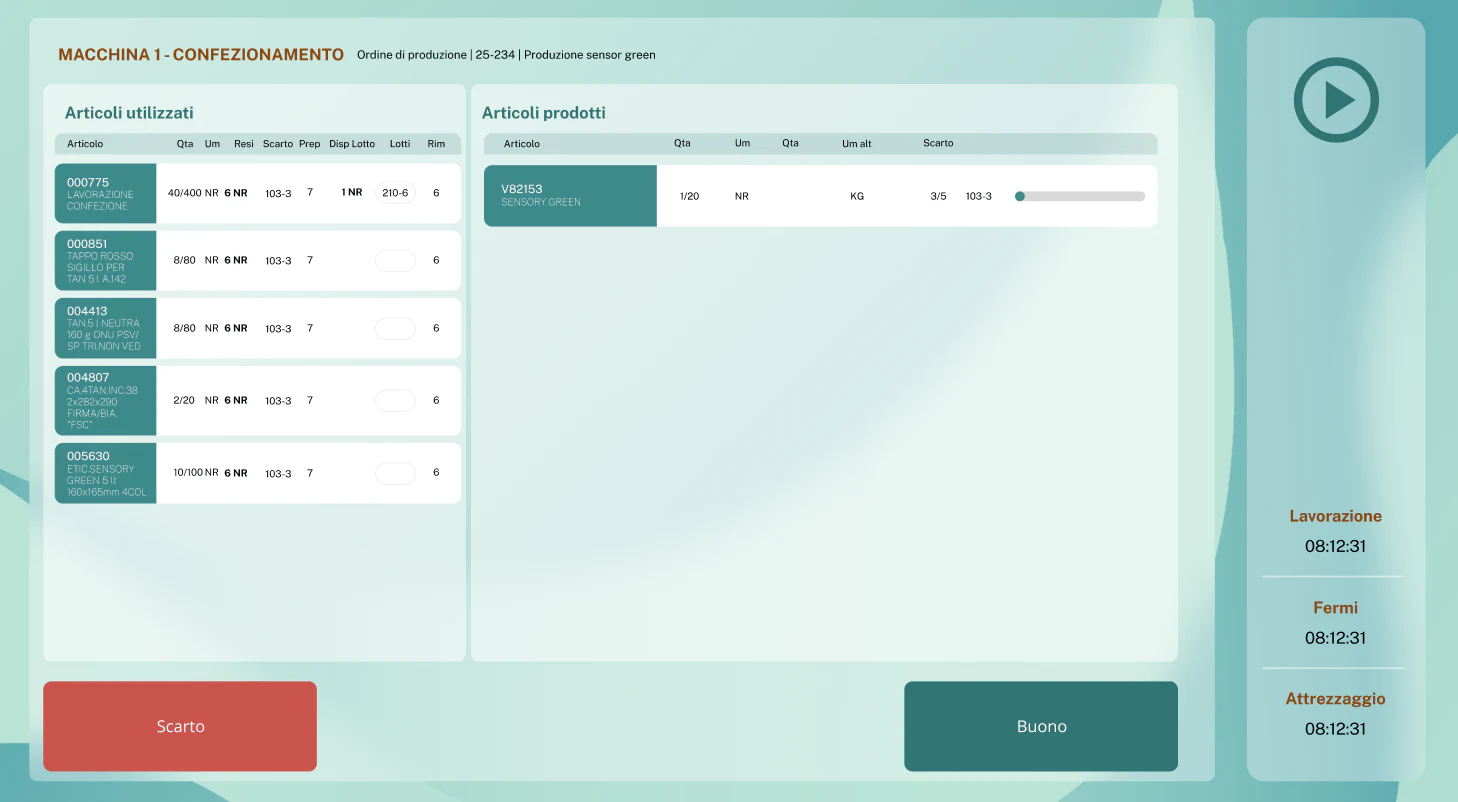
Task: Click the Lotti field showing 210-6
Action: click(x=395, y=193)
